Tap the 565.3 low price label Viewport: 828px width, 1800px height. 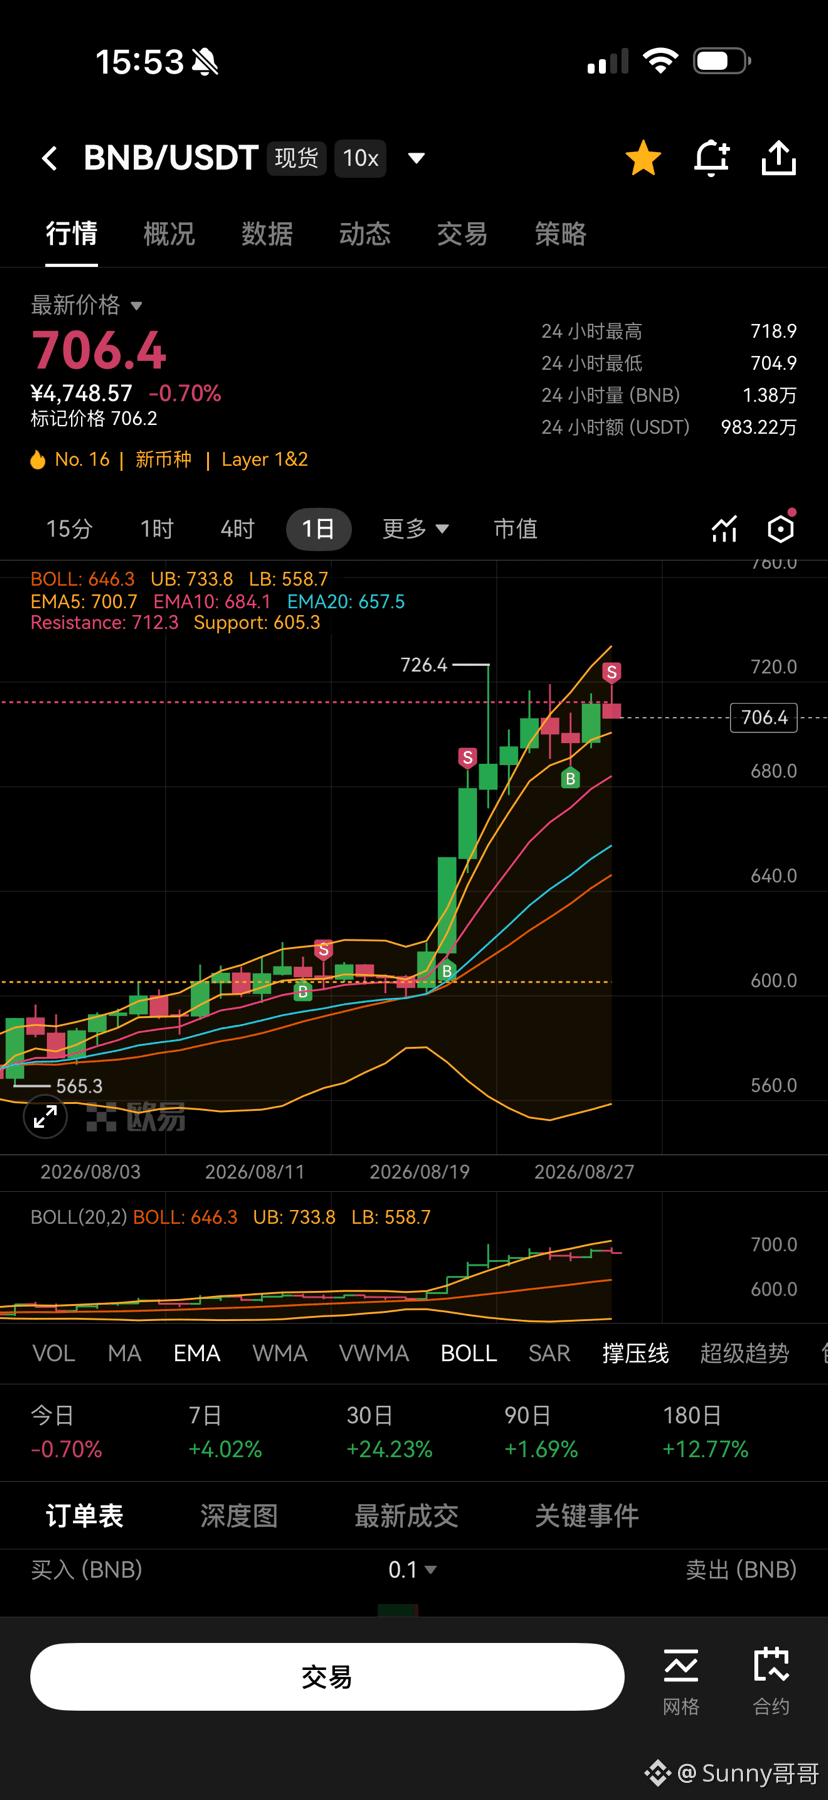pyautogui.click(x=80, y=1086)
